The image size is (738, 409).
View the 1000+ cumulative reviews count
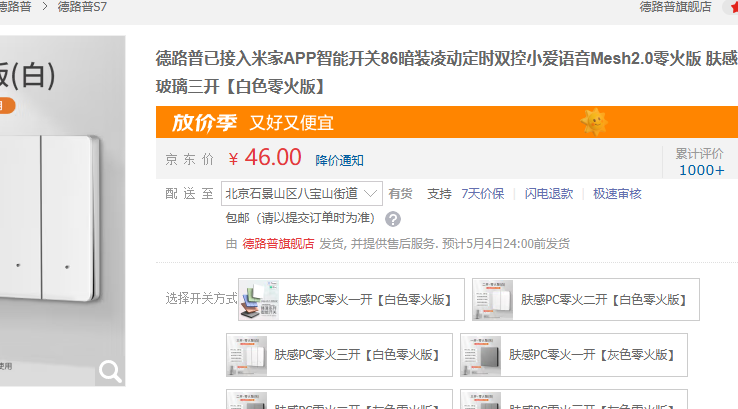(x=700, y=169)
